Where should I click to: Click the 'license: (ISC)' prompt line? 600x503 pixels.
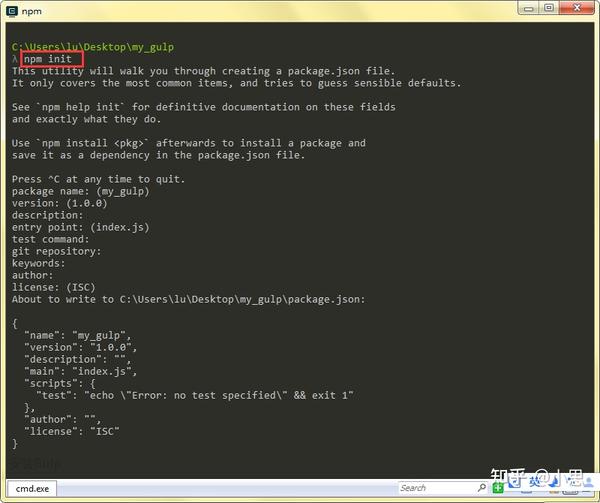point(53,287)
